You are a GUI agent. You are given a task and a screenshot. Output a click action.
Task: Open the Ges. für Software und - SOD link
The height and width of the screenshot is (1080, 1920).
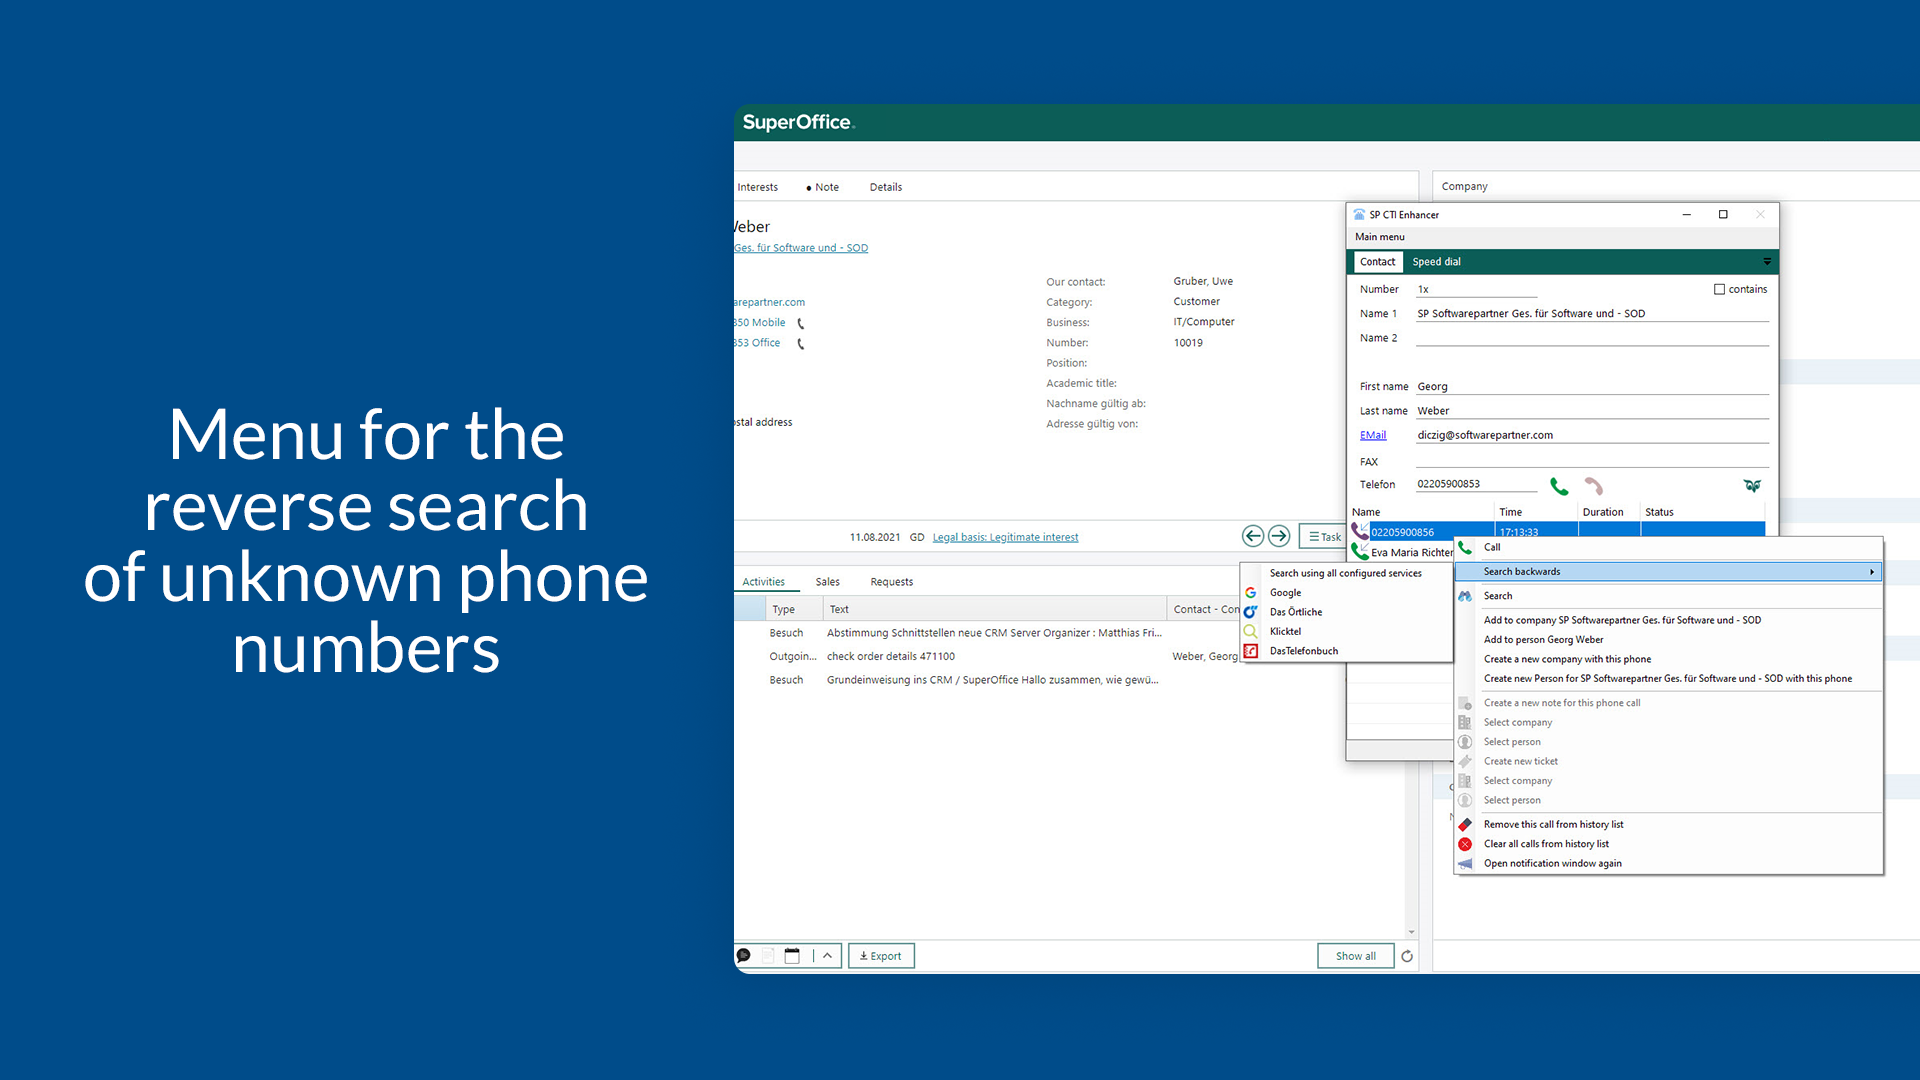coord(801,248)
